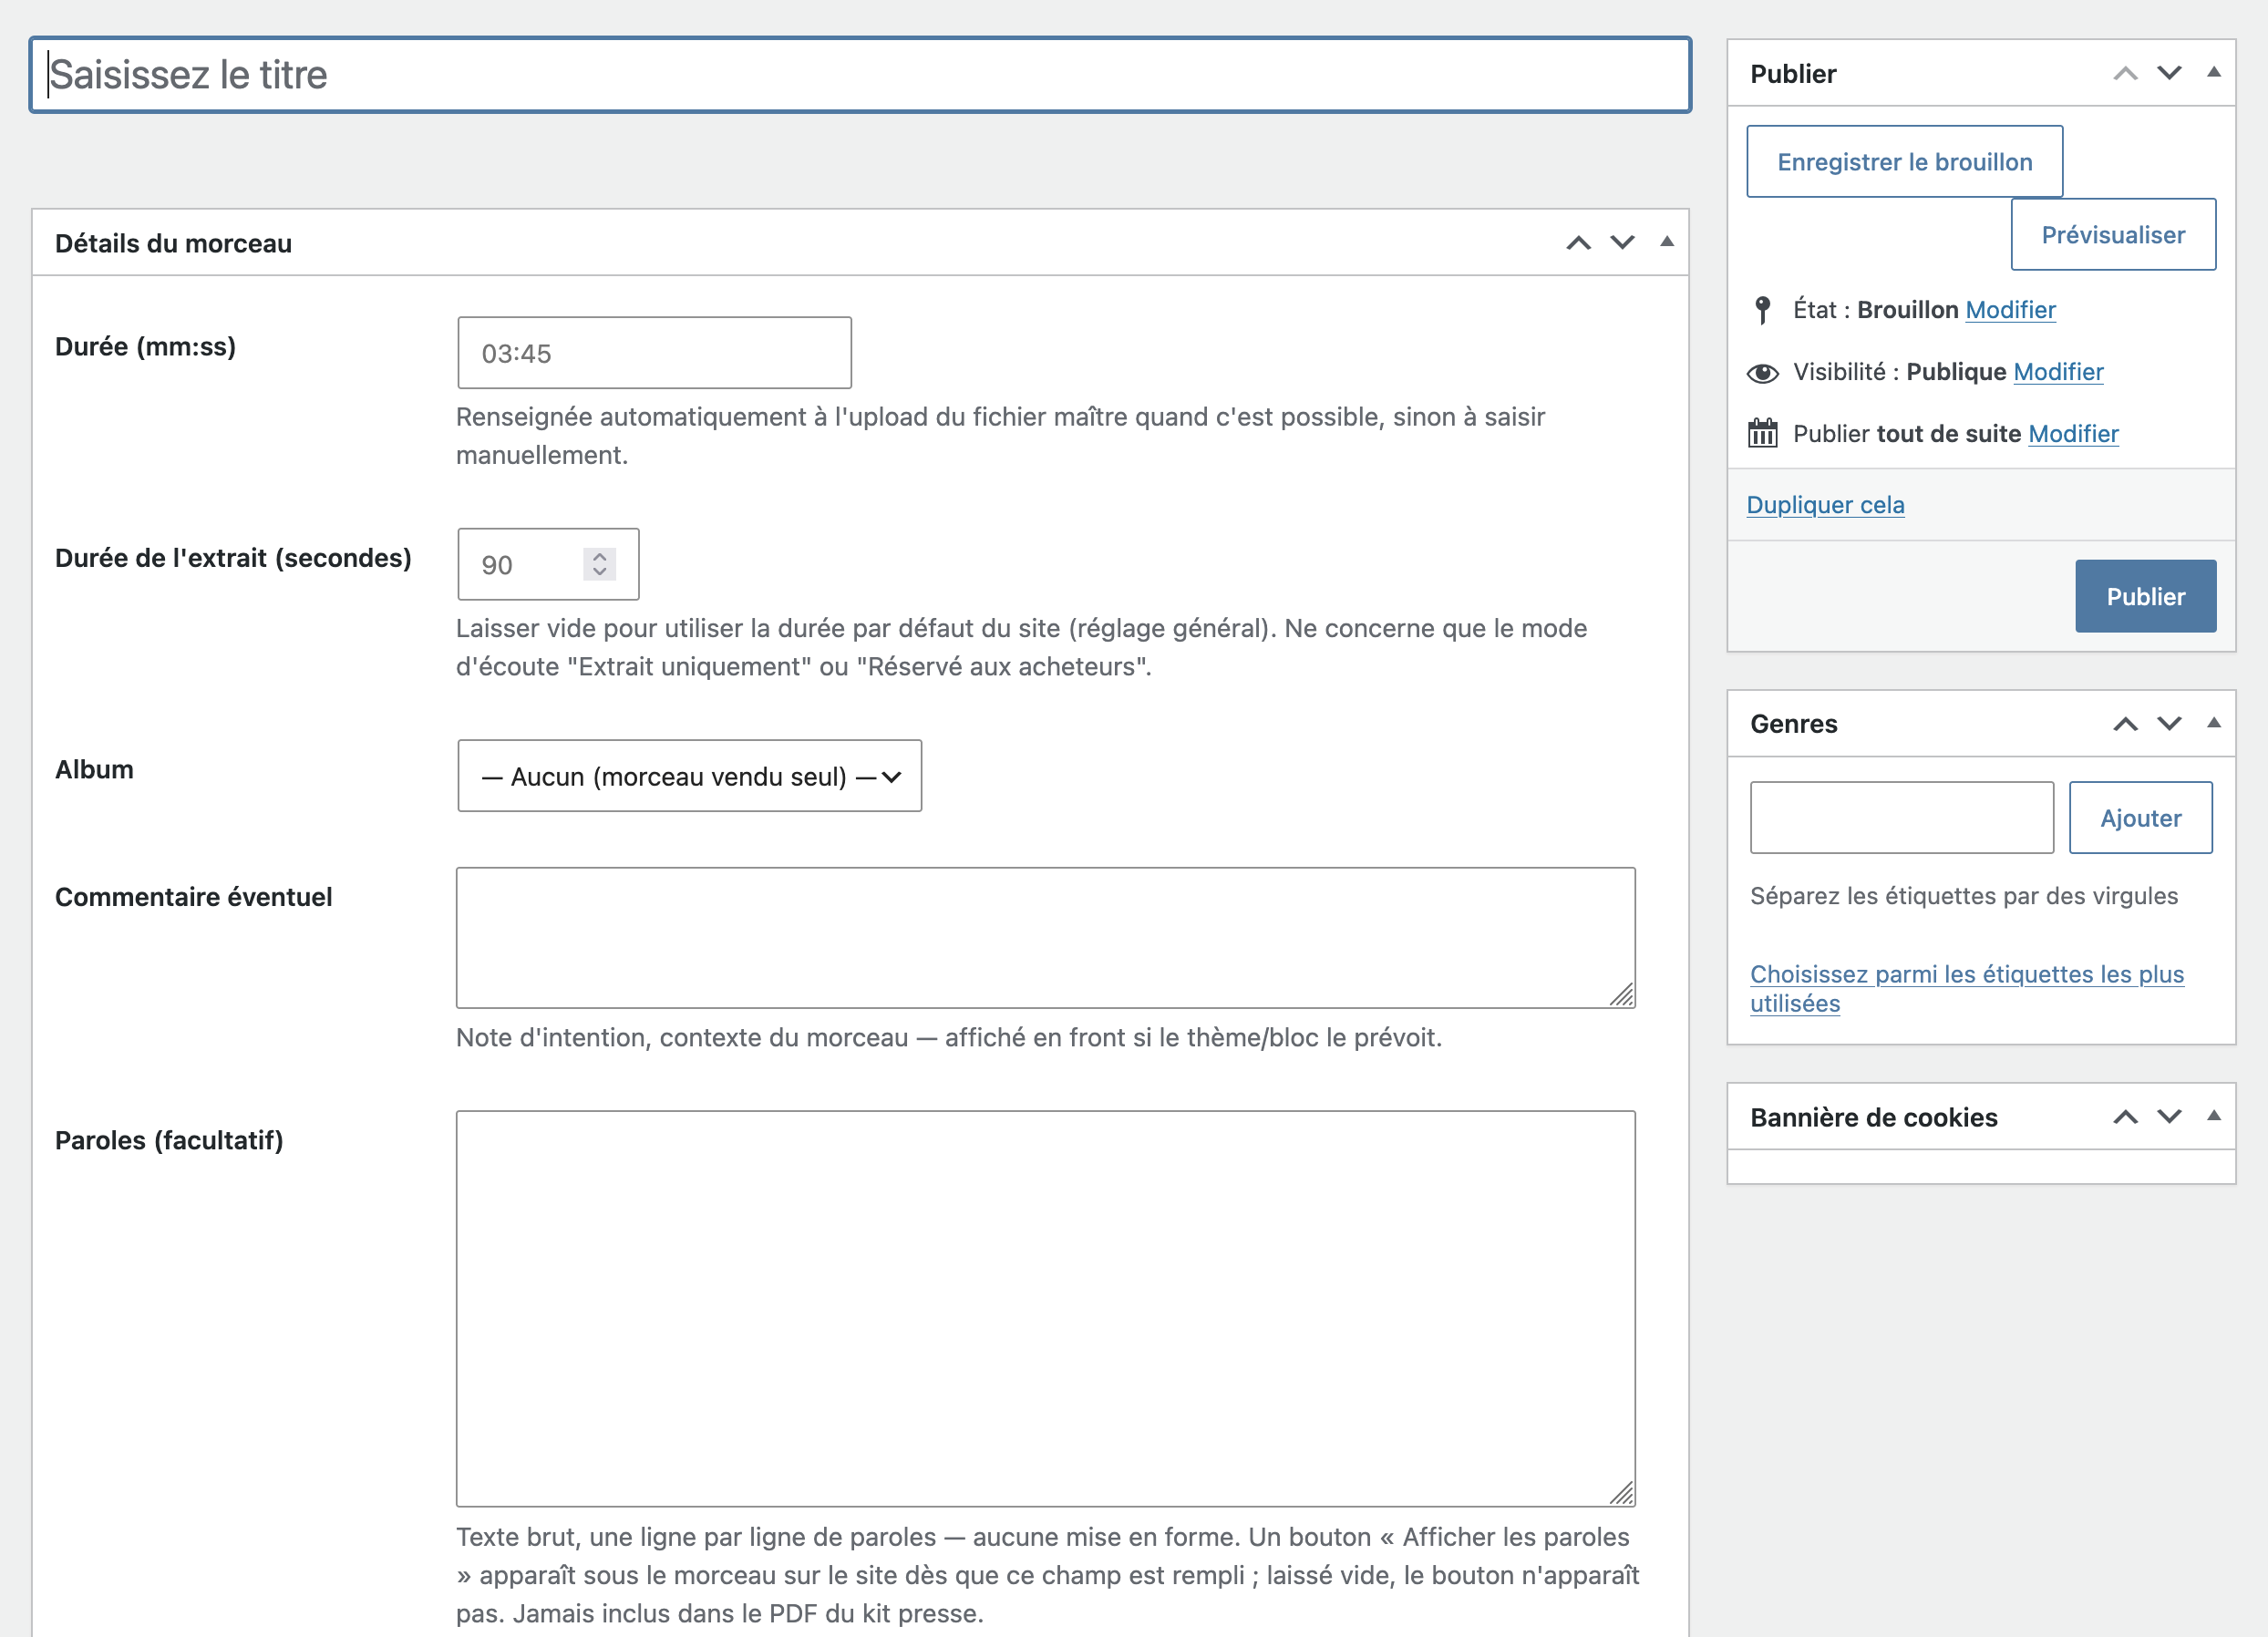
Task: Move Bannière de cookies panel up
Action: pos(2125,1117)
